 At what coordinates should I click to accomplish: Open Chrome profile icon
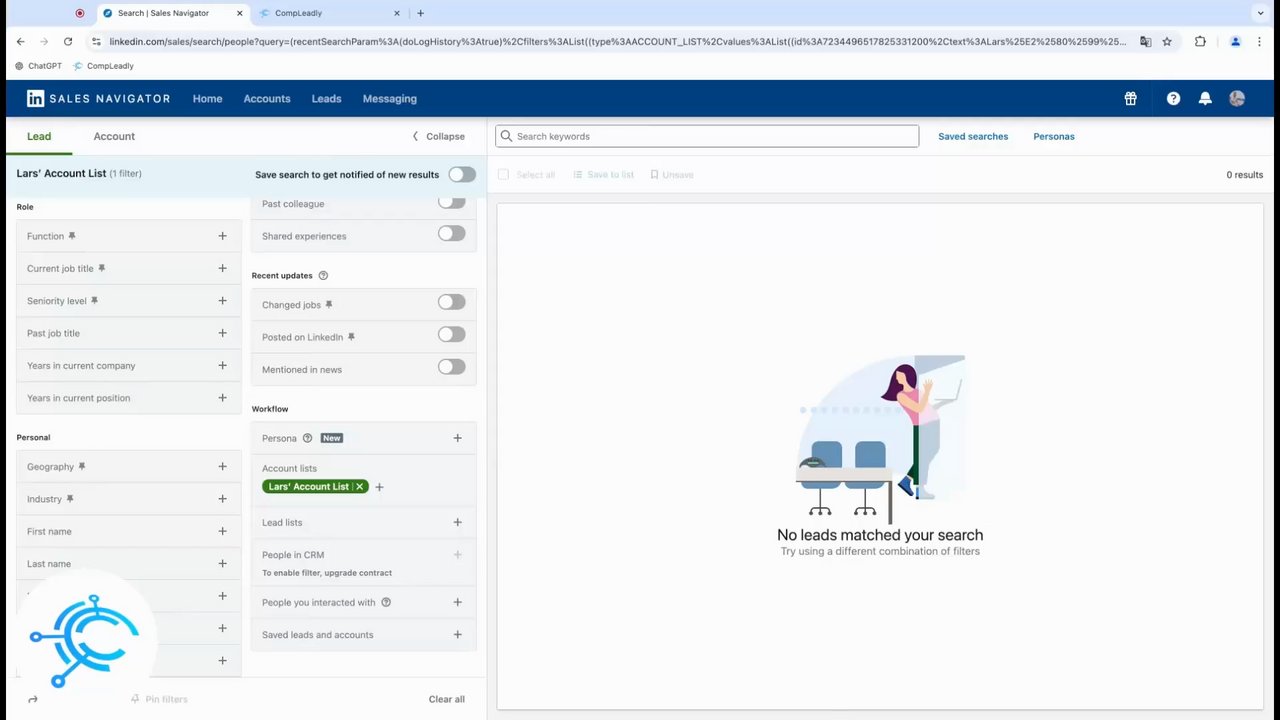click(1235, 41)
